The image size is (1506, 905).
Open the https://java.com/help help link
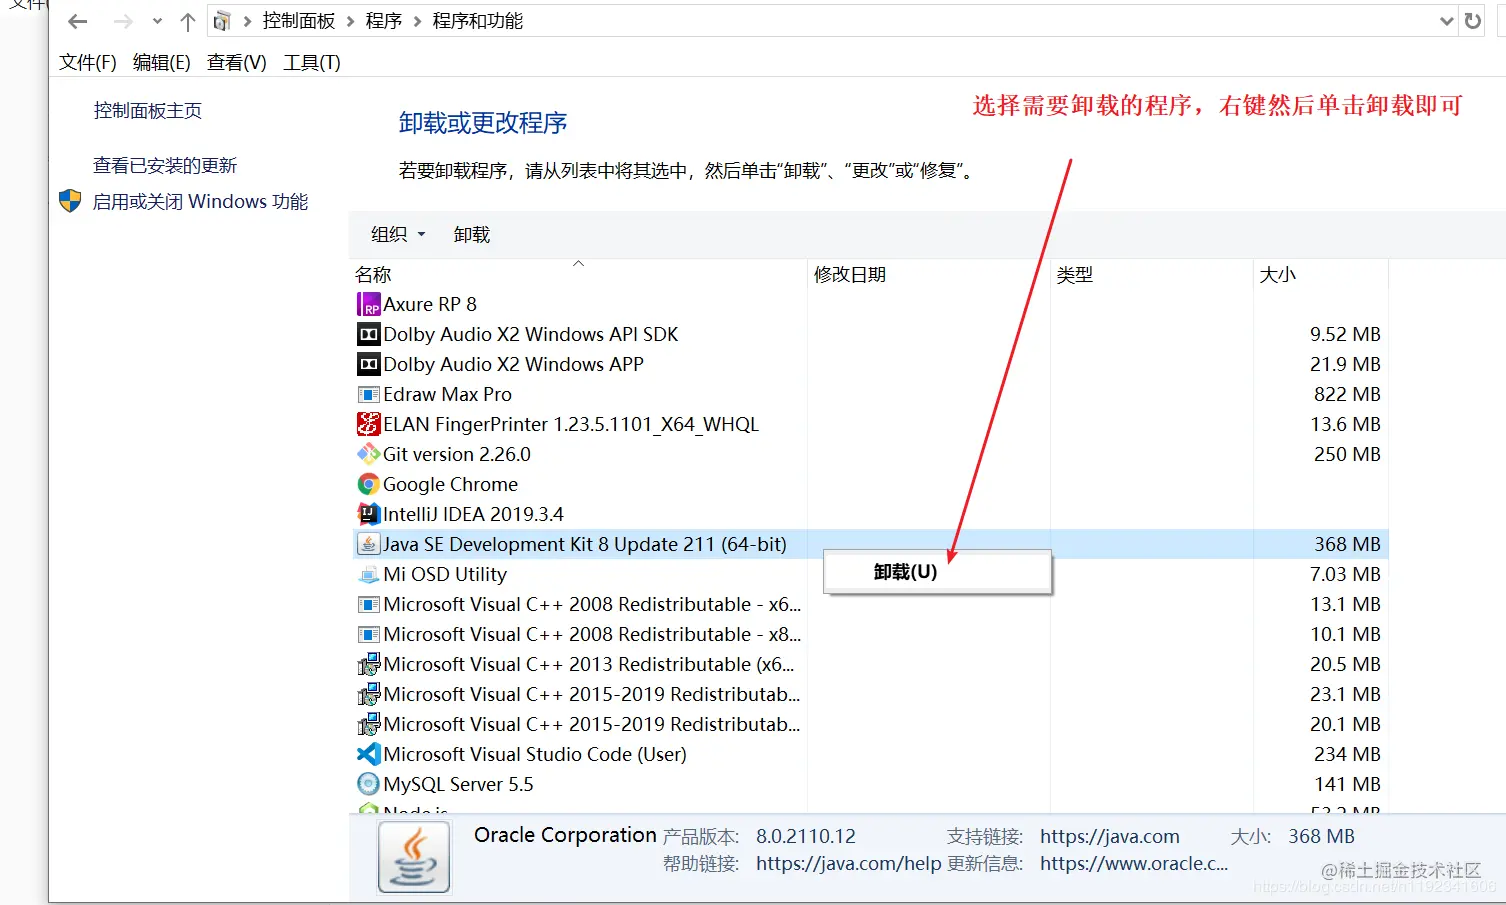[x=848, y=863]
